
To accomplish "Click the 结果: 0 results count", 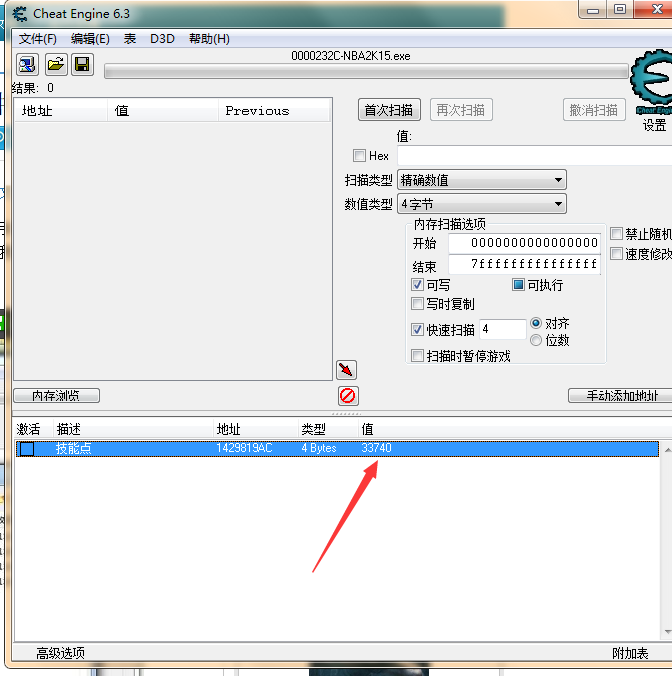I will tap(33, 88).
